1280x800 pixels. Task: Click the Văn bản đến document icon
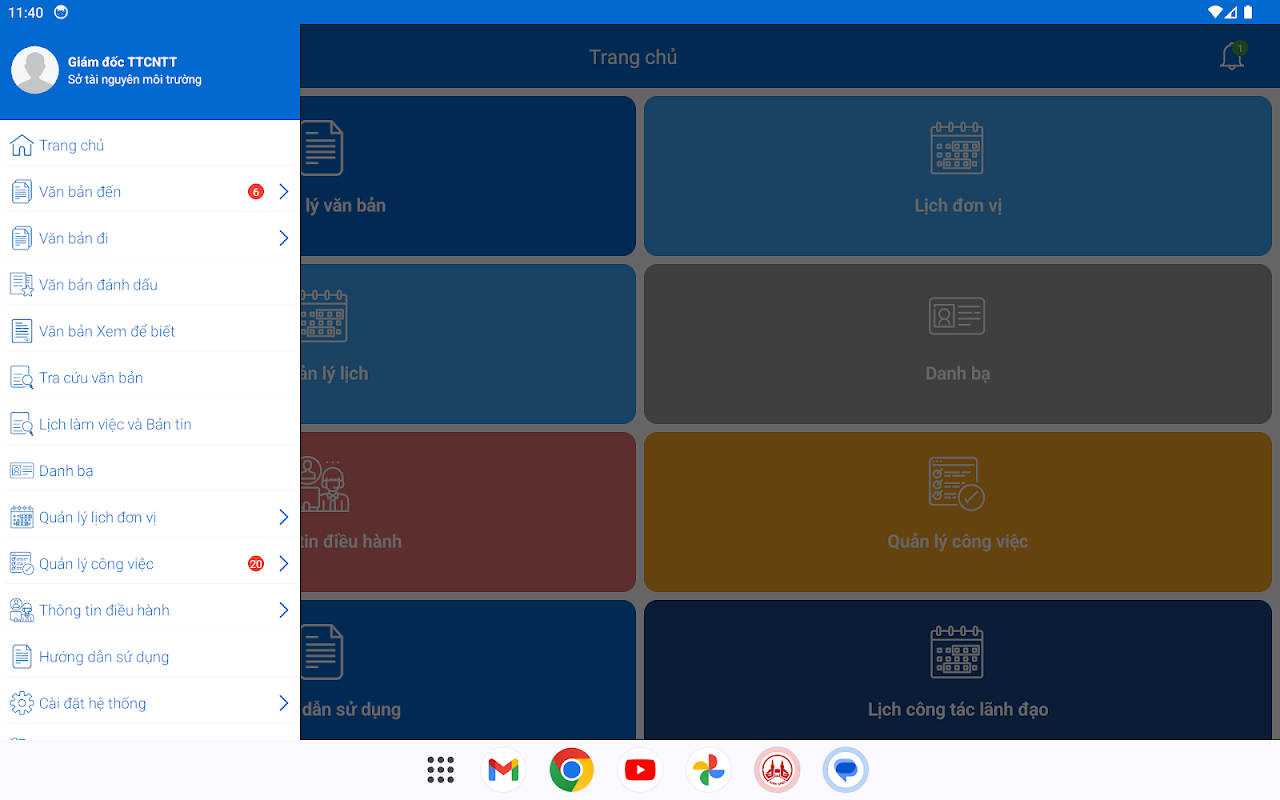pyautogui.click(x=22, y=191)
